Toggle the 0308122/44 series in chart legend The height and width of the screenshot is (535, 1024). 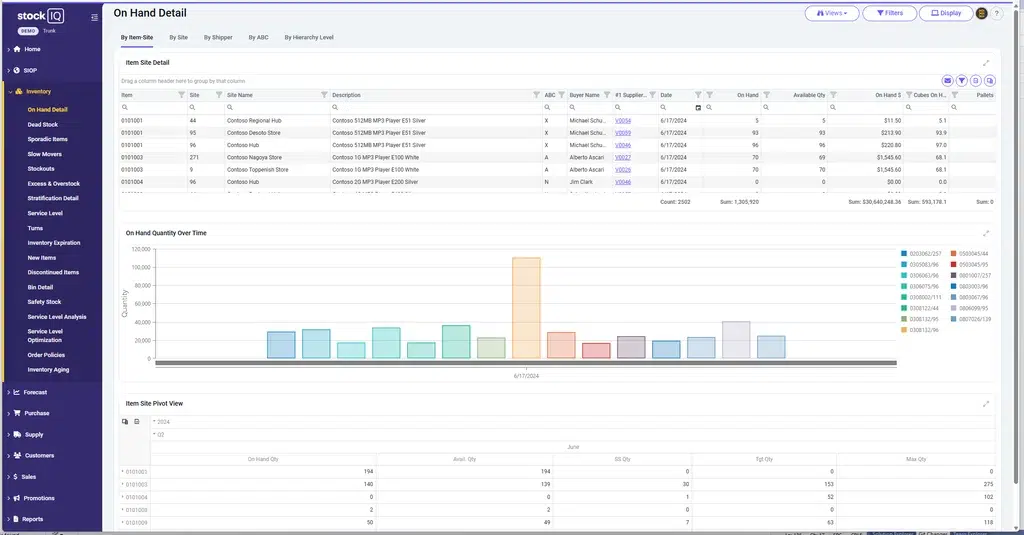click(920, 308)
